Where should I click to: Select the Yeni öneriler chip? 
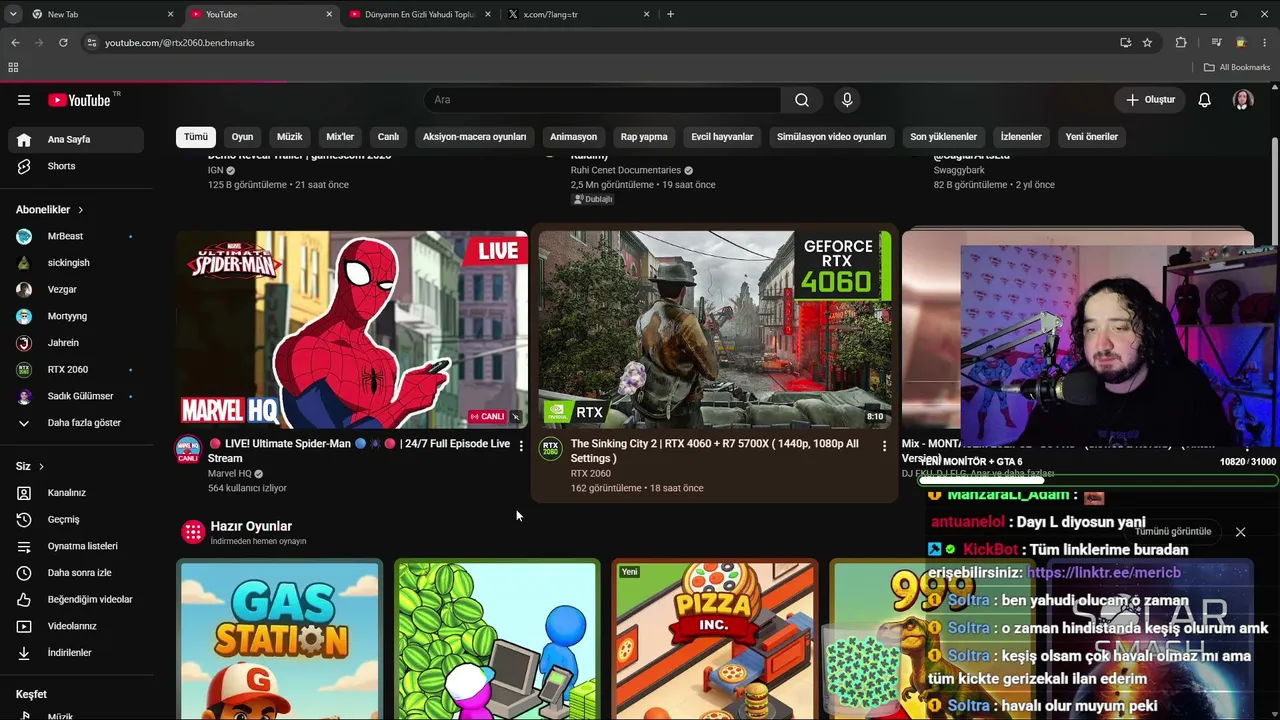[1092, 137]
